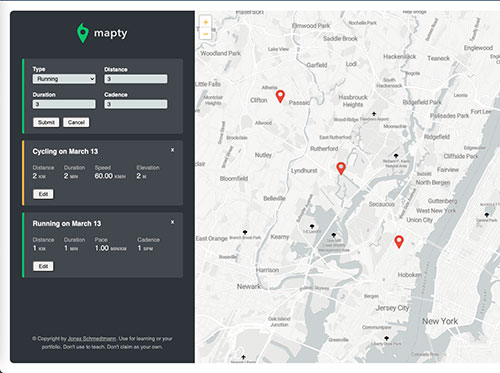
Task: Submit the workout form
Action: point(46,122)
